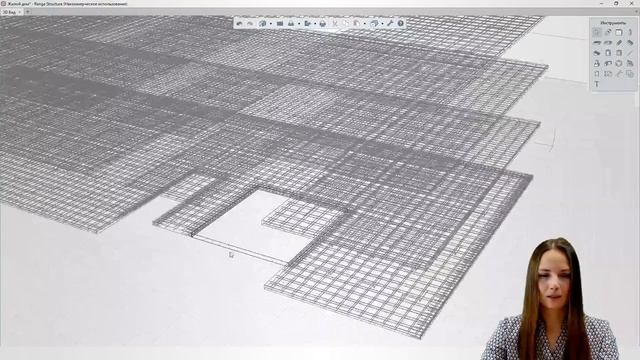Open dropdown arrow beside the 3D box icon
The height and width of the screenshot is (360, 640).
(x=382, y=24)
